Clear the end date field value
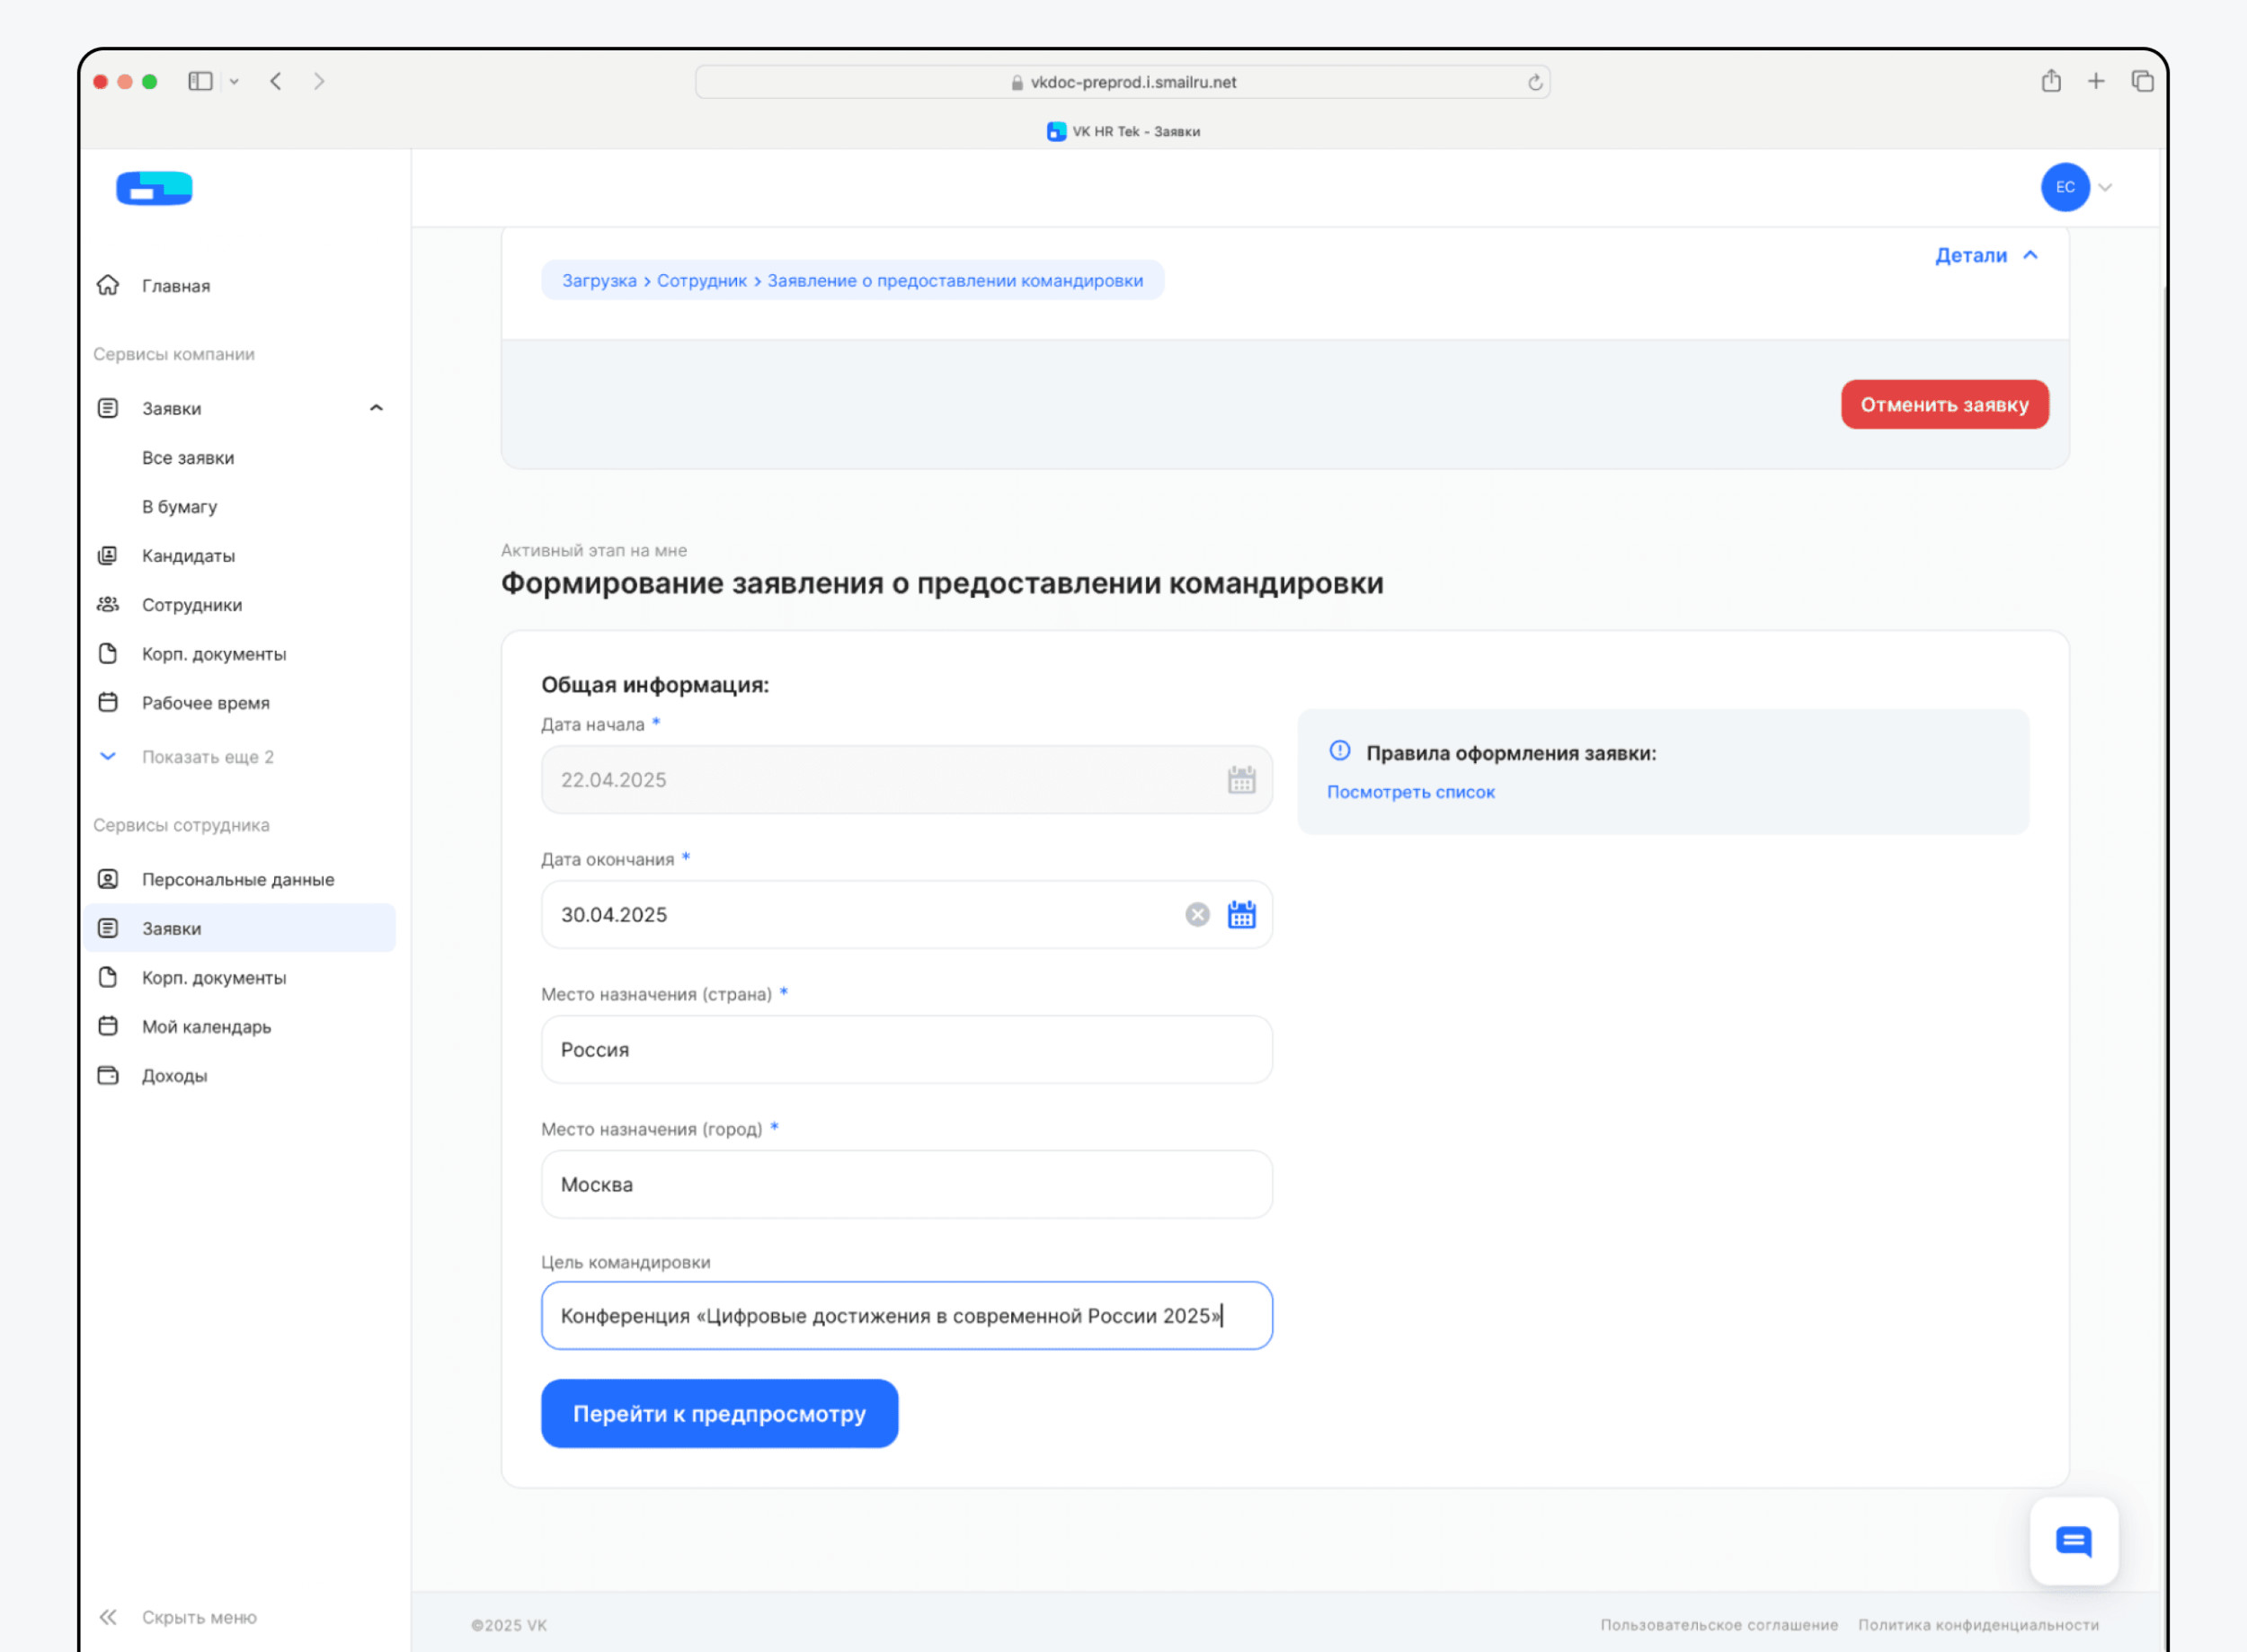This screenshot has height=1652, width=2247. pos(1197,914)
